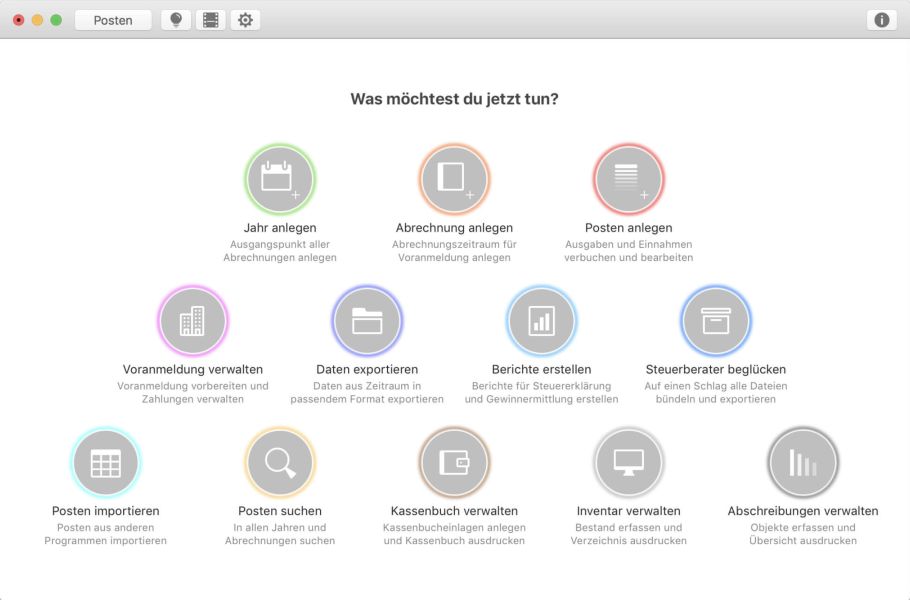Open the Posten importieren table icon
This screenshot has width=910, height=600.
106,462
